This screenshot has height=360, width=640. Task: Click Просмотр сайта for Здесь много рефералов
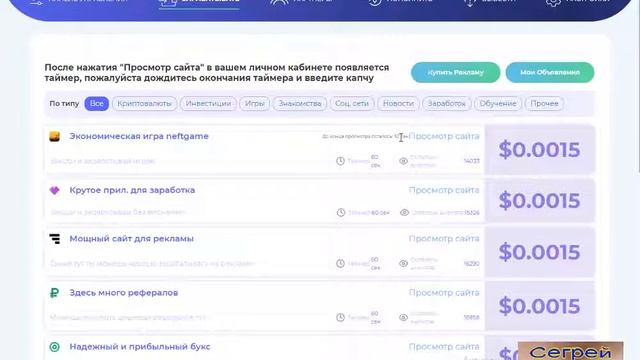tap(444, 293)
